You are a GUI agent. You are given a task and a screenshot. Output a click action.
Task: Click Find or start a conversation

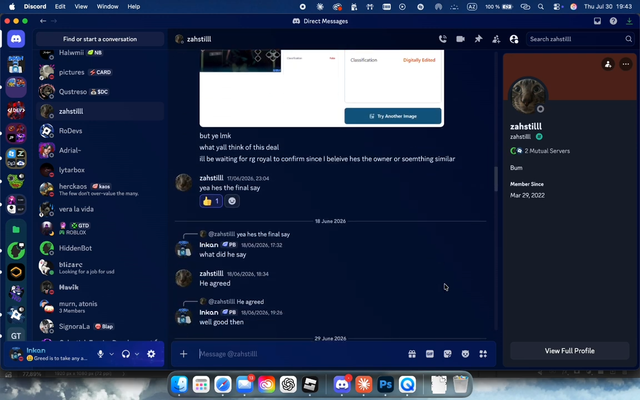pyautogui.click(x=100, y=39)
